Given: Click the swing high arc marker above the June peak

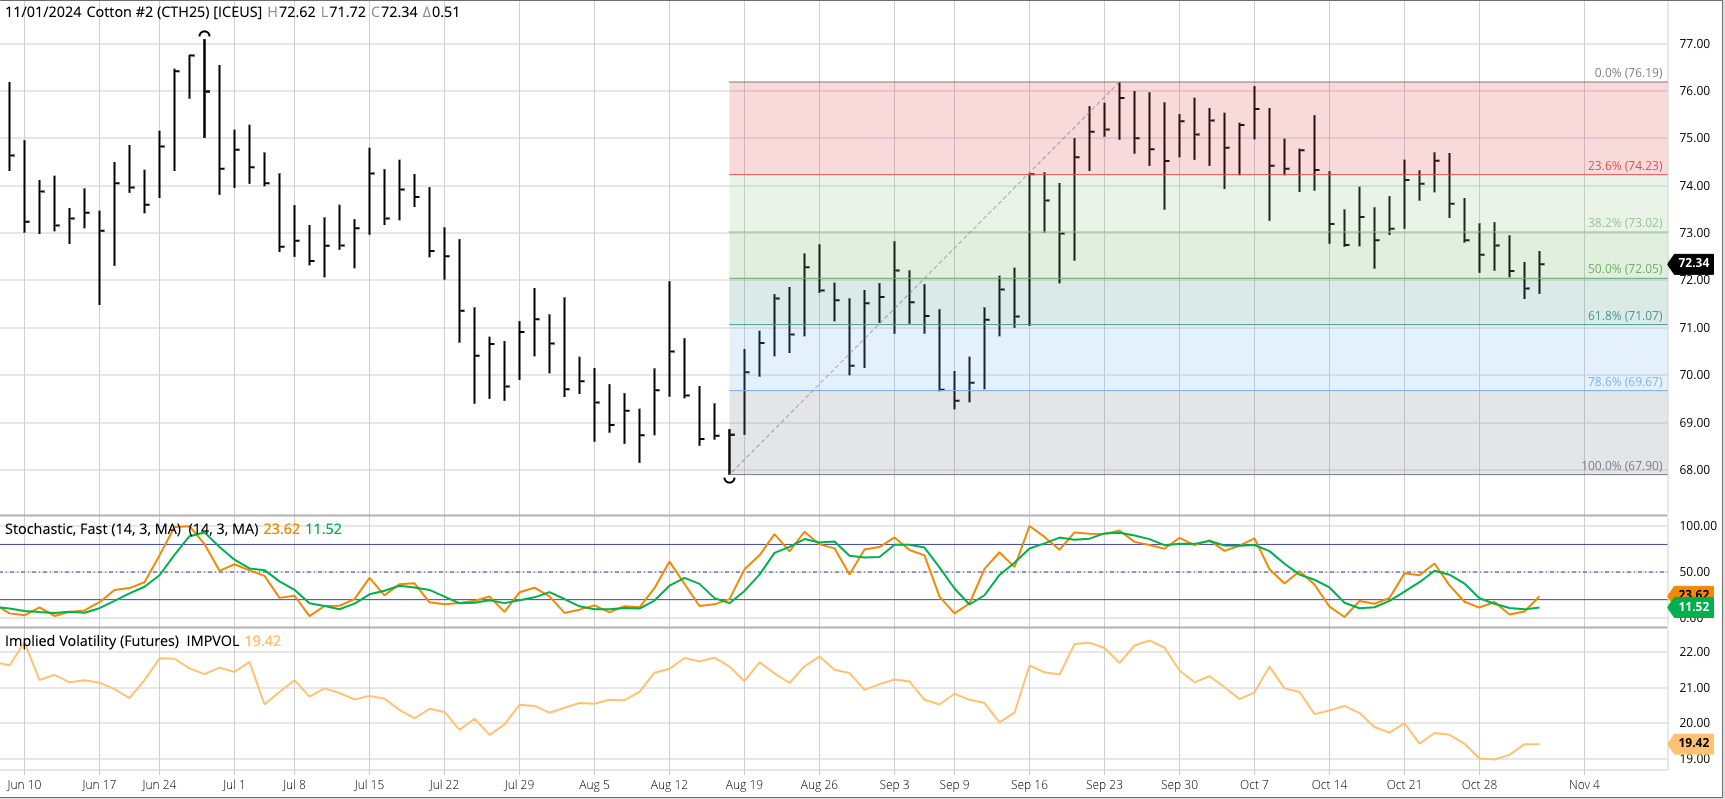Looking at the screenshot, I should [204, 35].
